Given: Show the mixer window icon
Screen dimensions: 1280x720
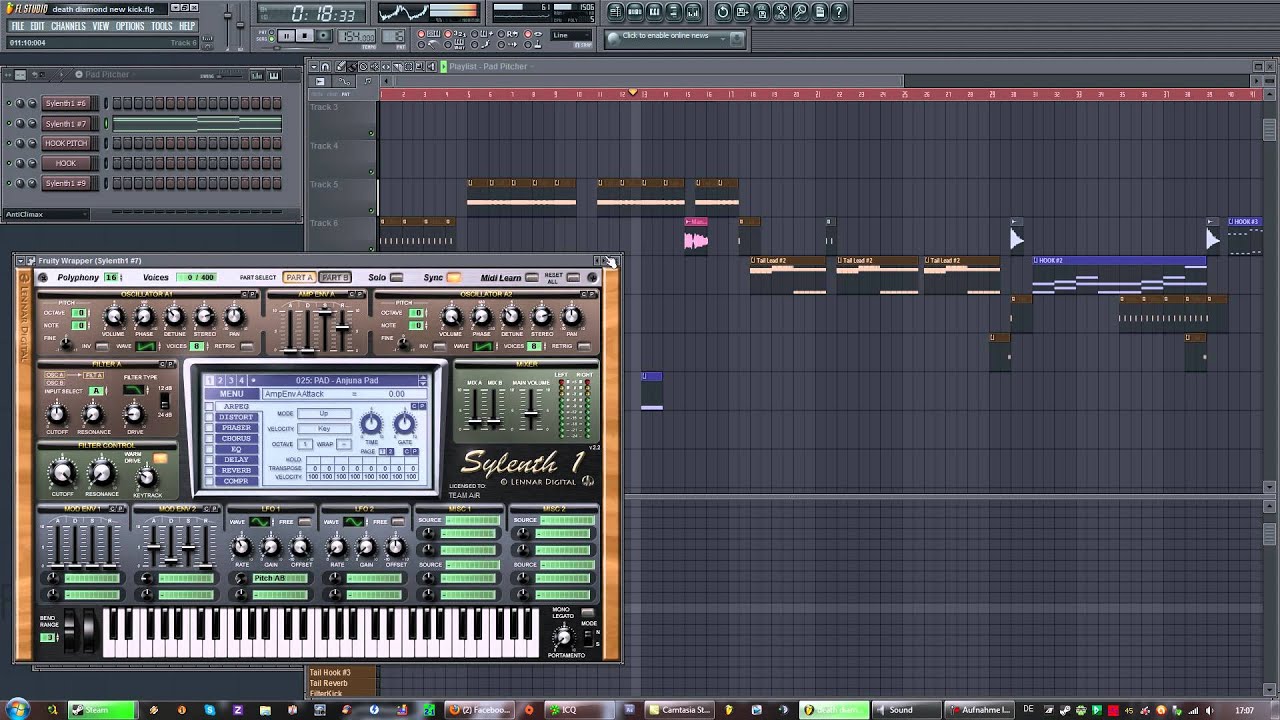Looking at the screenshot, I should pyautogui.click(x=693, y=12).
